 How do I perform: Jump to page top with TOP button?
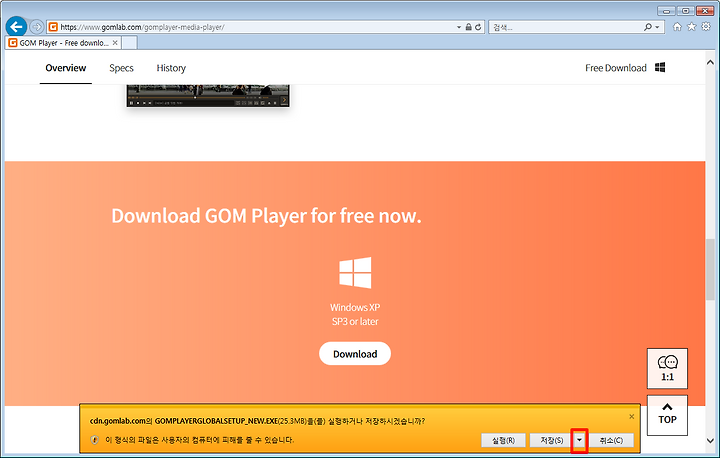(x=667, y=415)
